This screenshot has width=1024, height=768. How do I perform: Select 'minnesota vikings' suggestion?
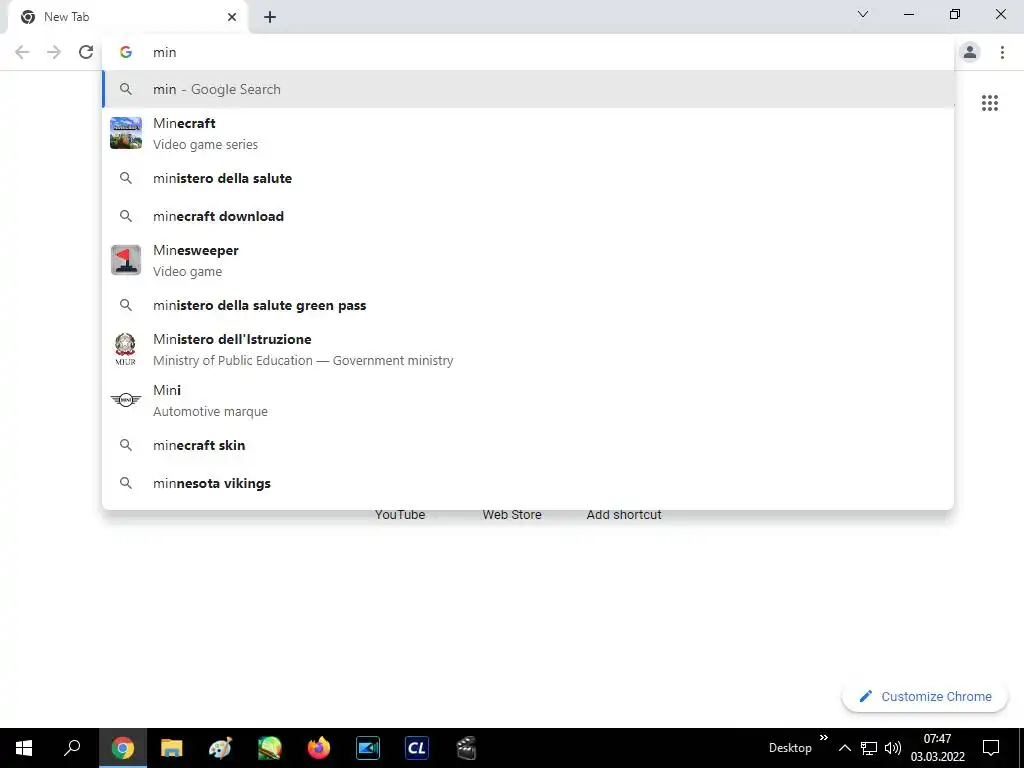[528, 483]
